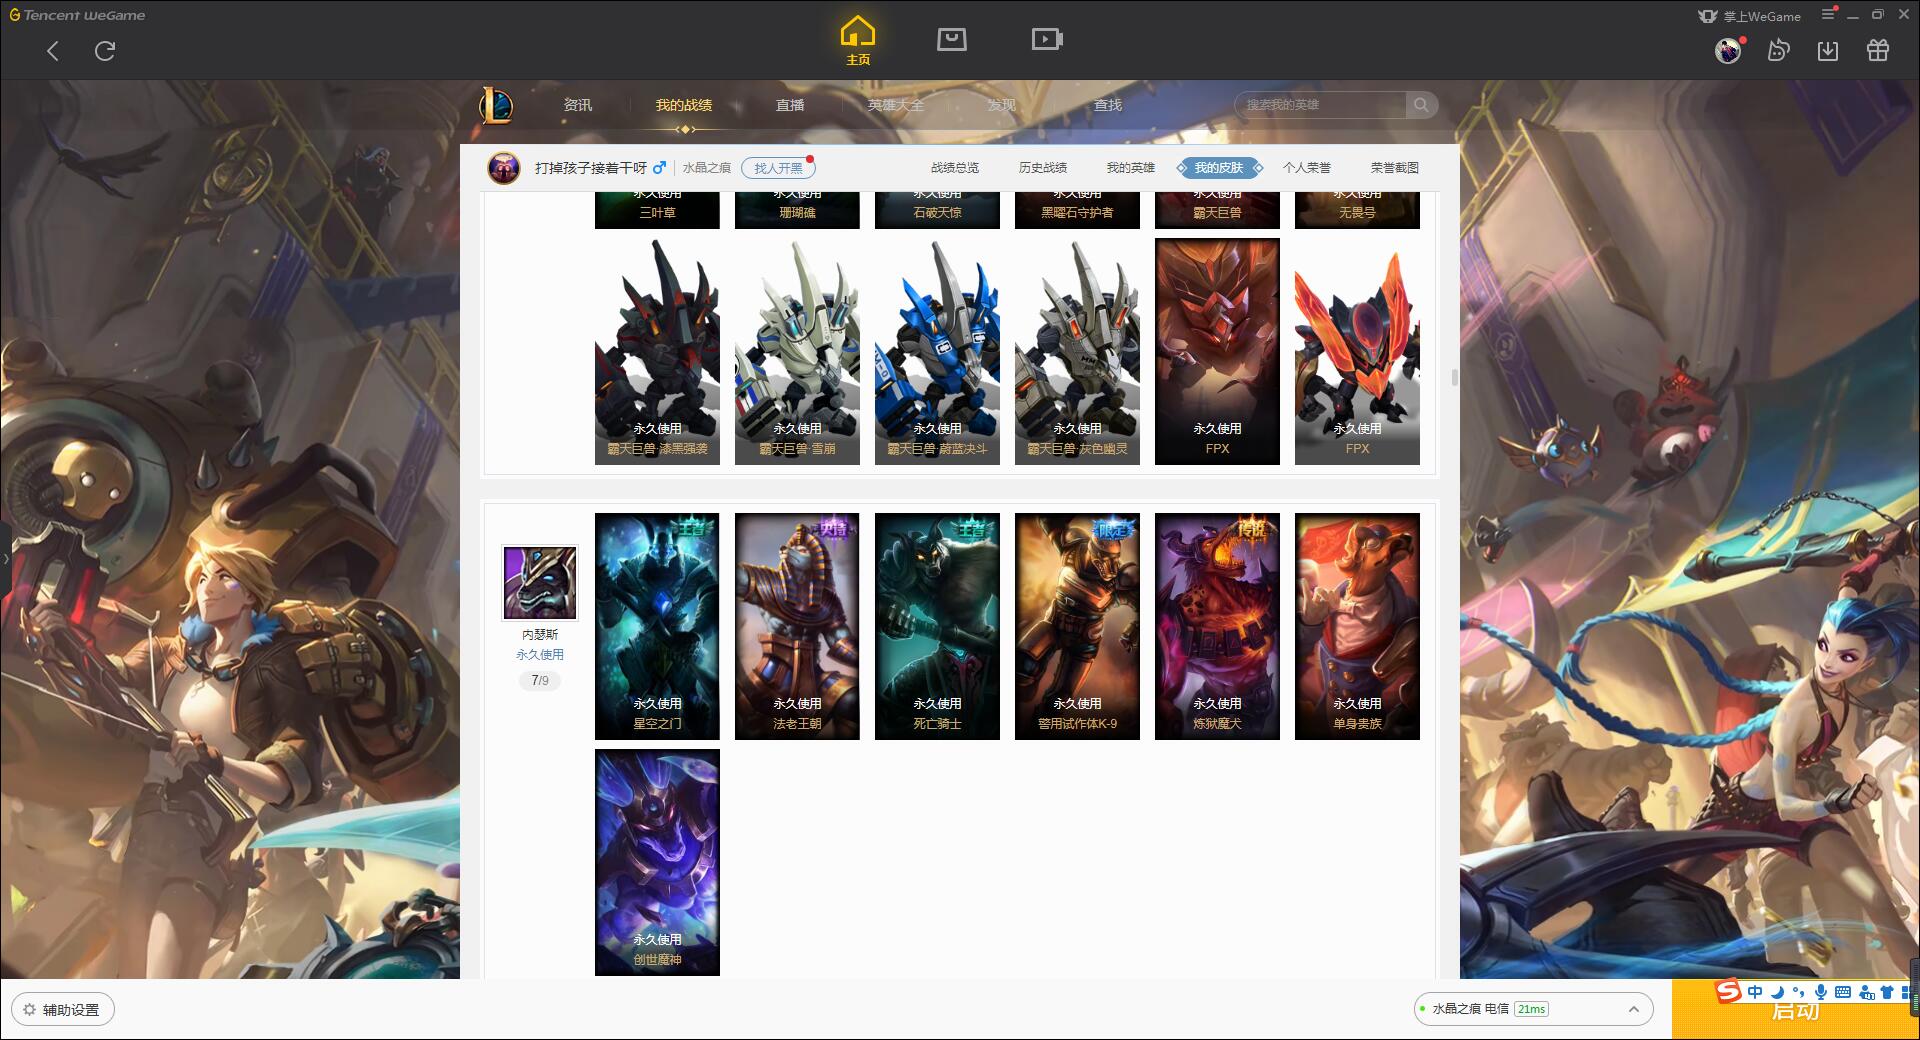Open the 法老王朝 skin card
1920x1040 pixels.
[x=797, y=626]
